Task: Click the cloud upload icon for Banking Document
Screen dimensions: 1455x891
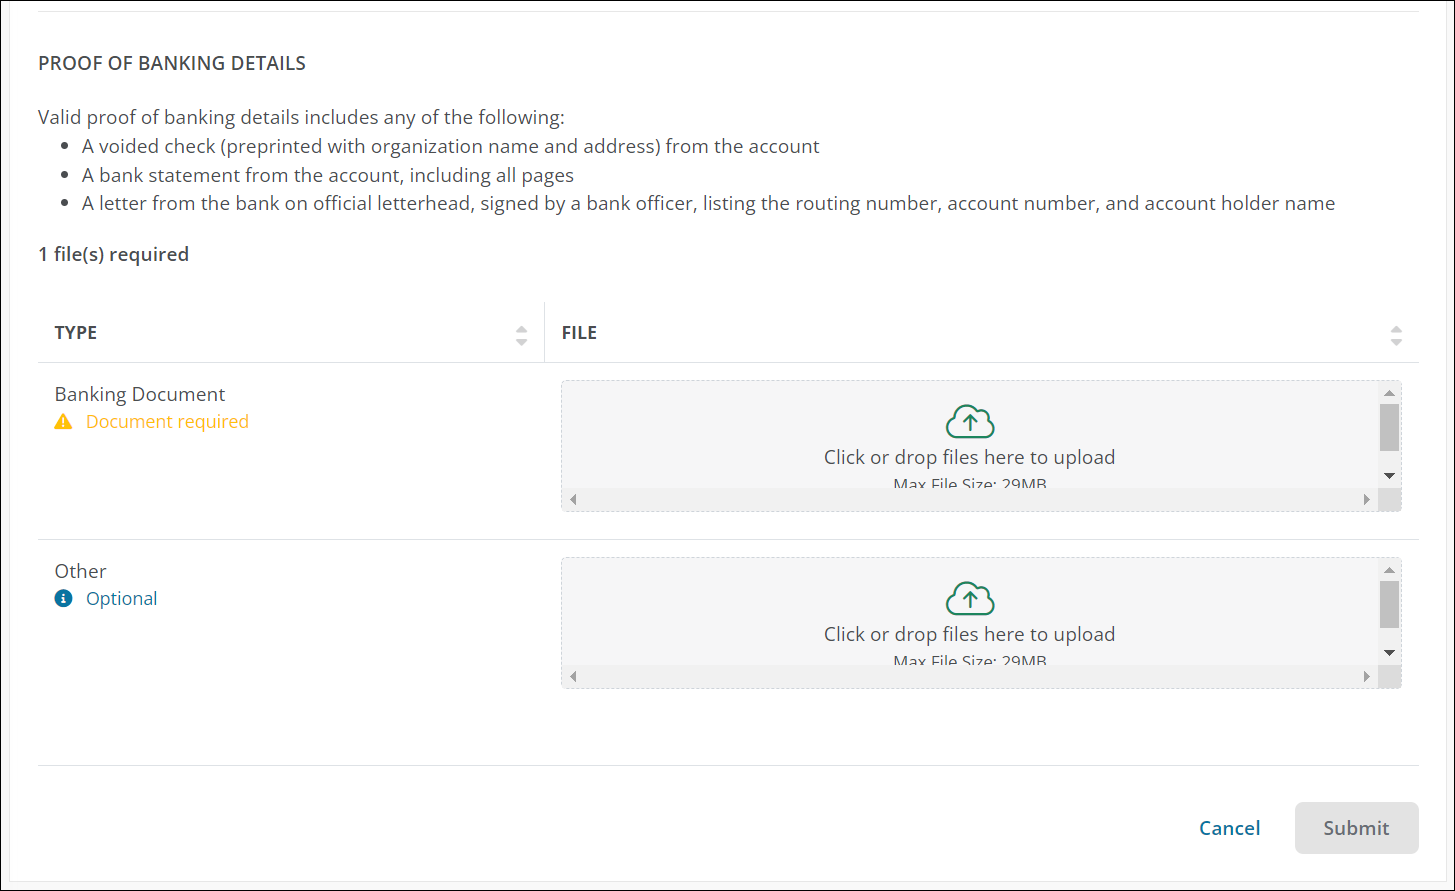Action: coord(969,422)
